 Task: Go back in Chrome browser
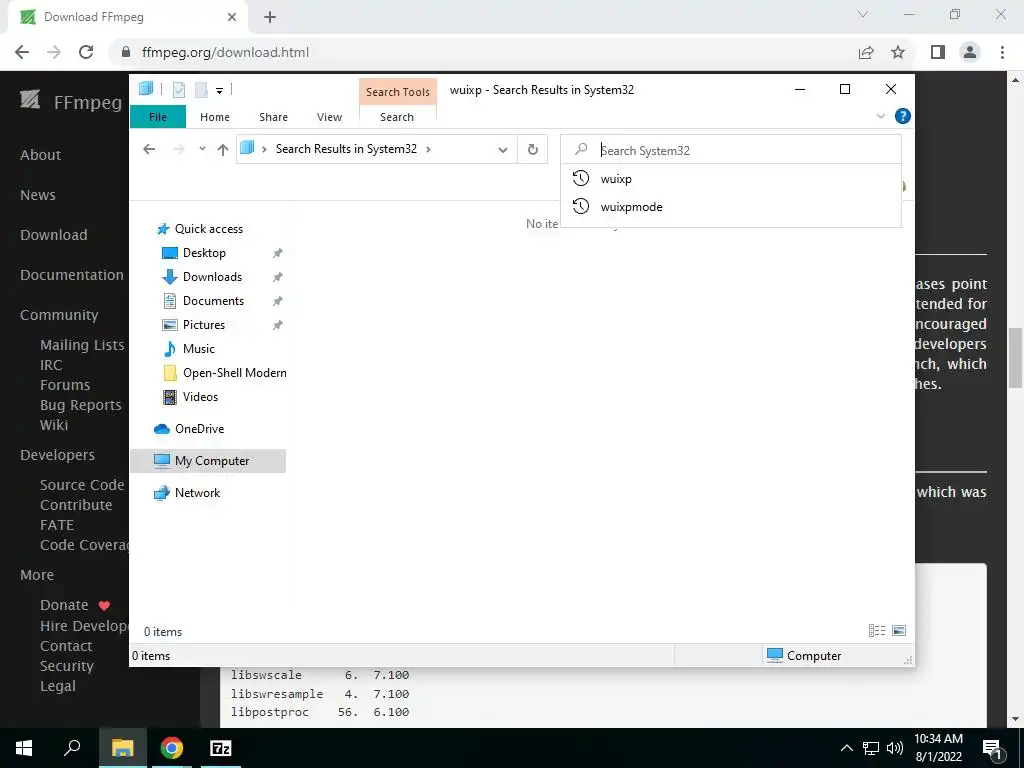point(22,52)
